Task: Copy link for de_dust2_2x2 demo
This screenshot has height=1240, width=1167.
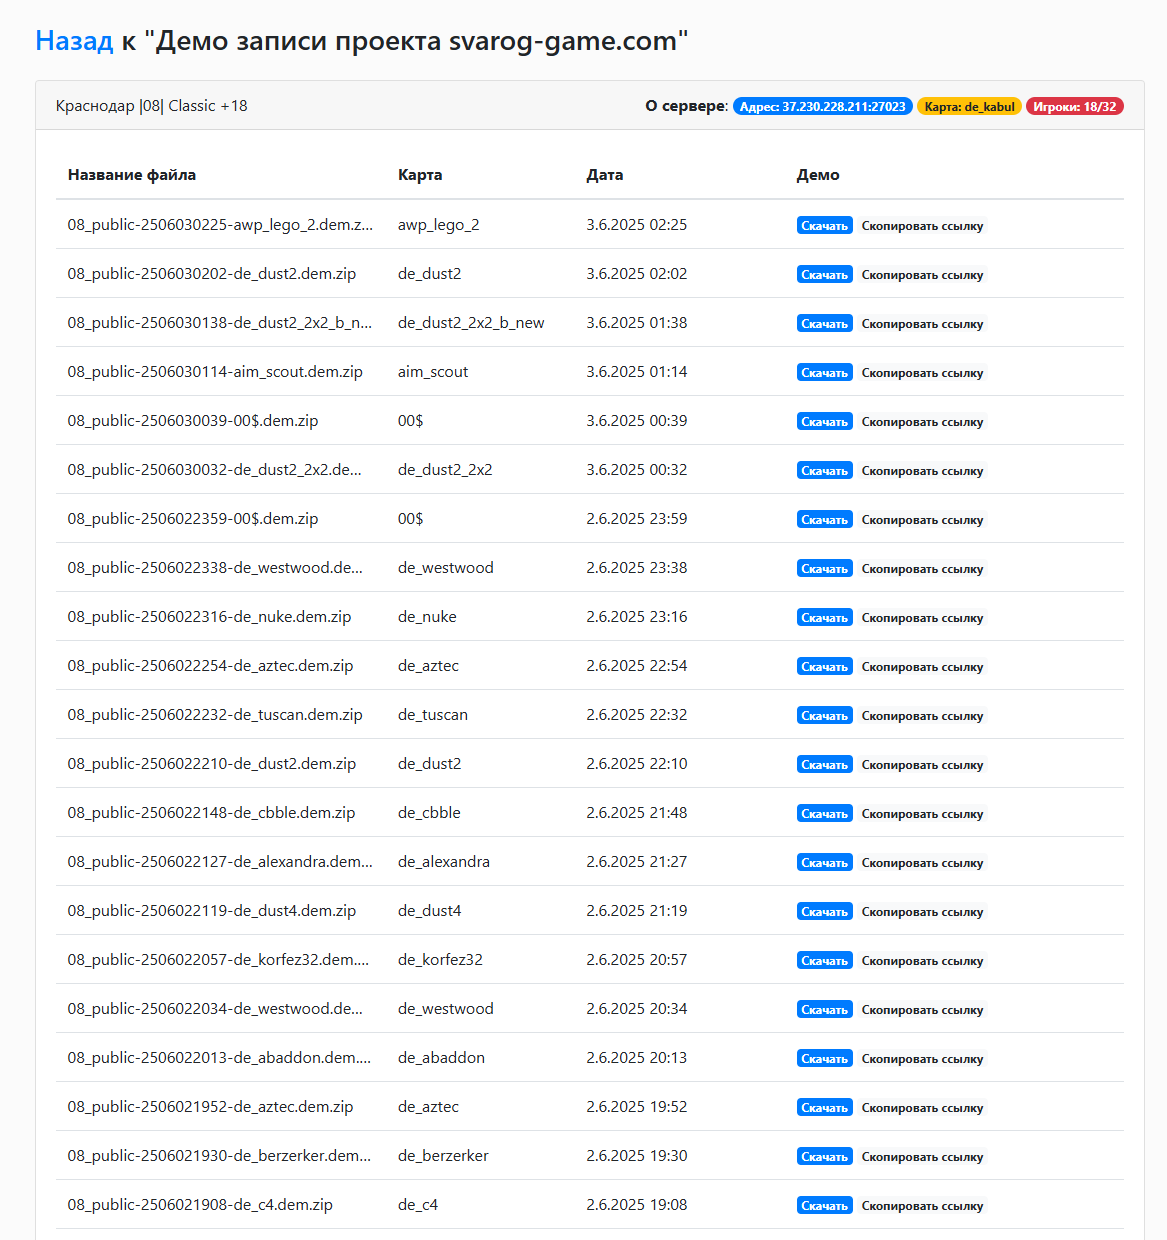Action: [923, 470]
